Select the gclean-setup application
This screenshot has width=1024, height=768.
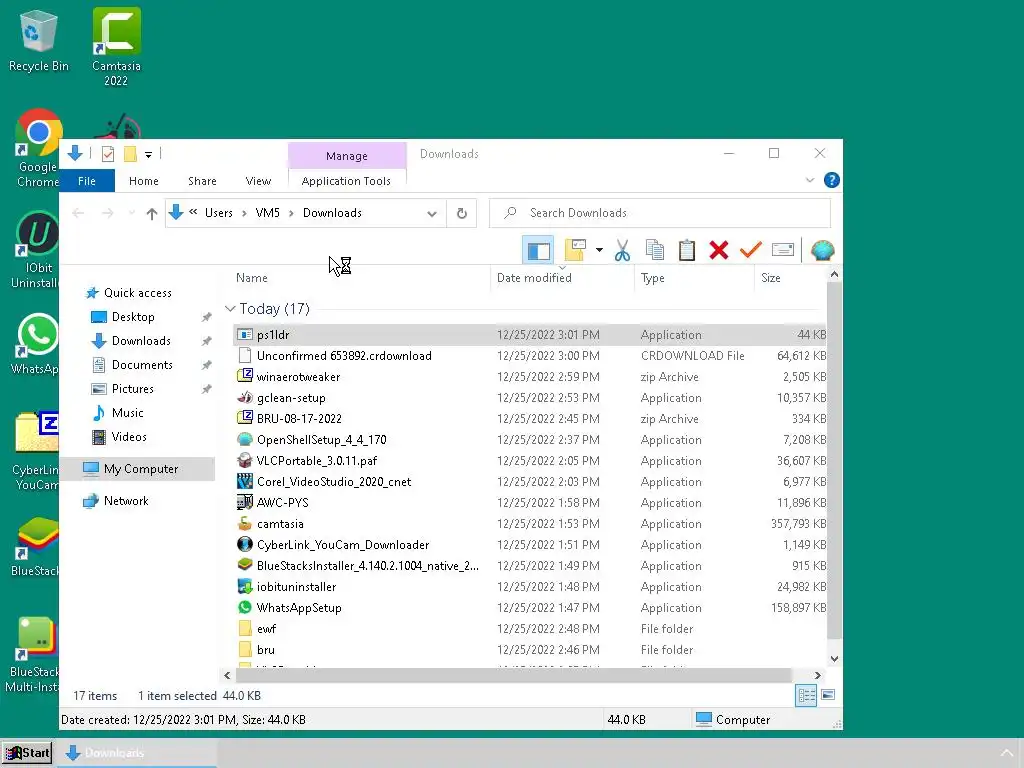[529, 398]
